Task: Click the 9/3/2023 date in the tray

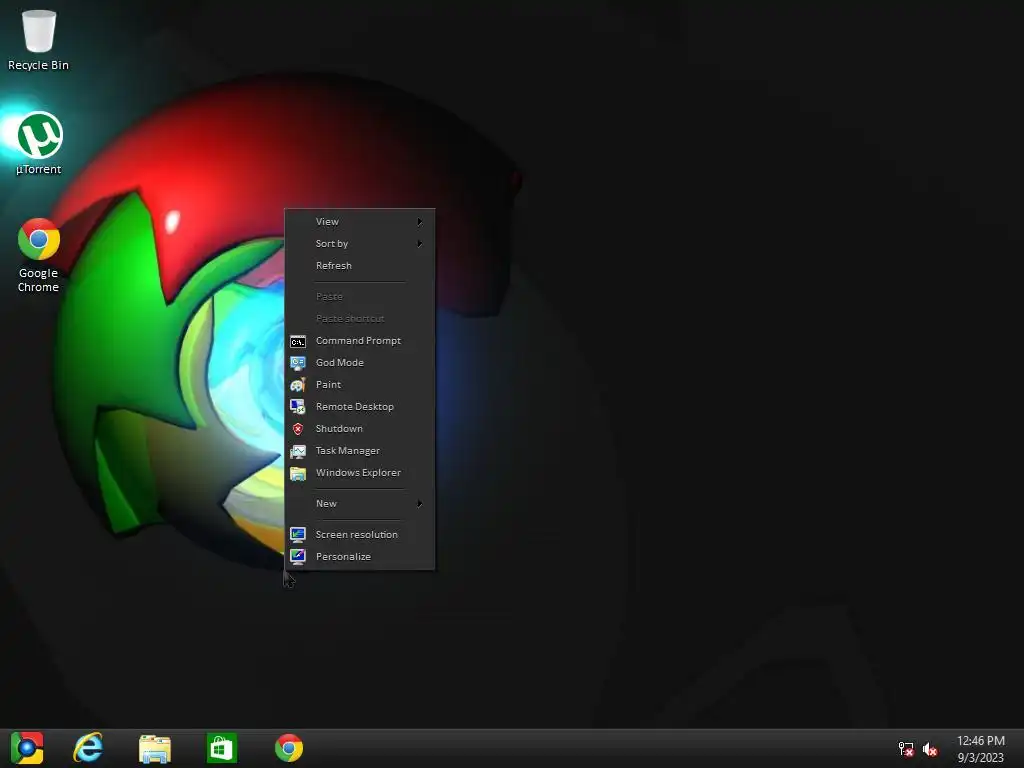Action: coord(980,758)
